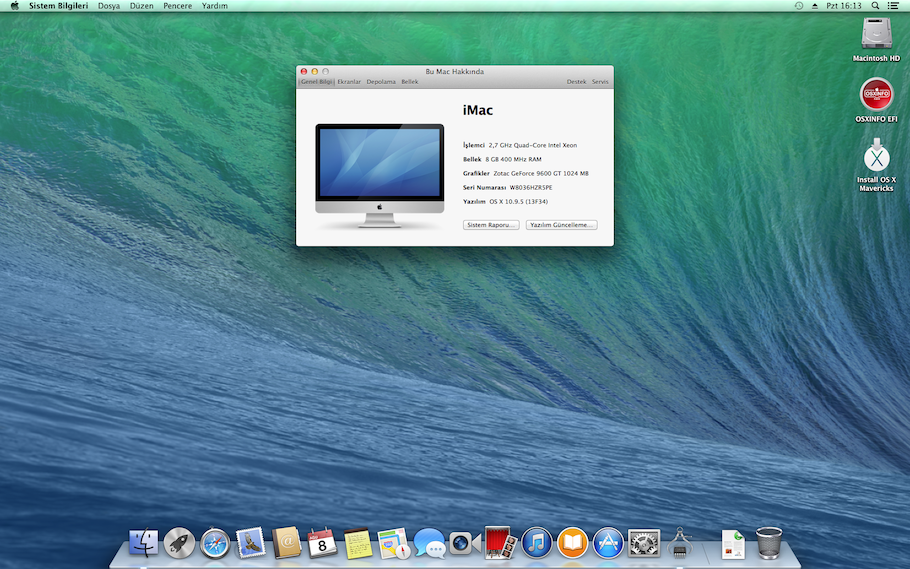Open the App Store dock icon

(x=608, y=543)
